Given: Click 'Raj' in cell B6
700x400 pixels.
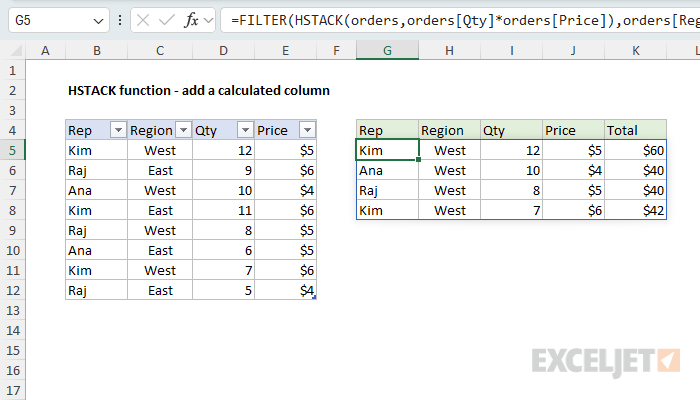Looking at the screenshot, I should point(96,171).
